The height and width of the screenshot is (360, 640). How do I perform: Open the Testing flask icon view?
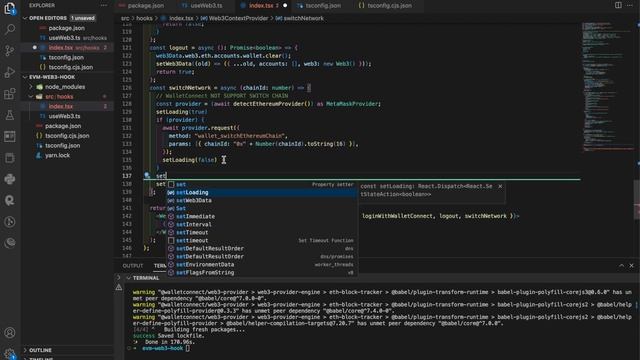[x=9, y=115]
